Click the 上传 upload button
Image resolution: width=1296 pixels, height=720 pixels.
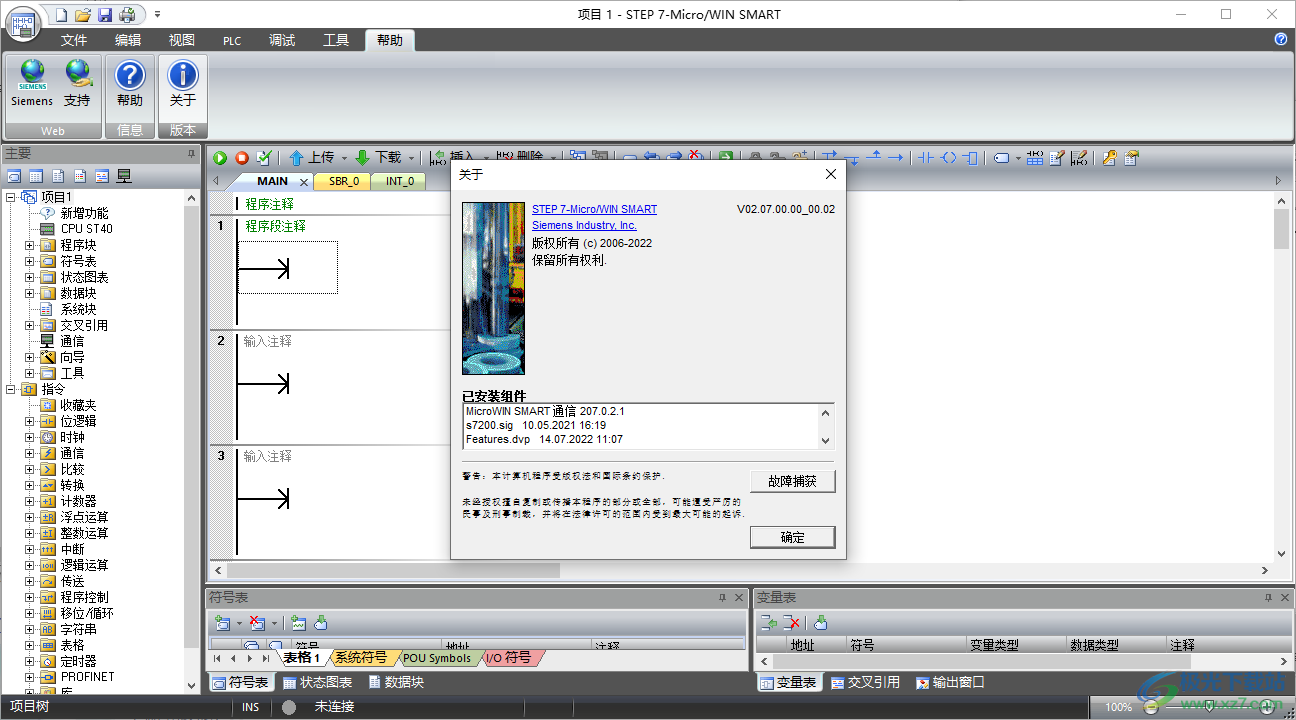(311, 157)
